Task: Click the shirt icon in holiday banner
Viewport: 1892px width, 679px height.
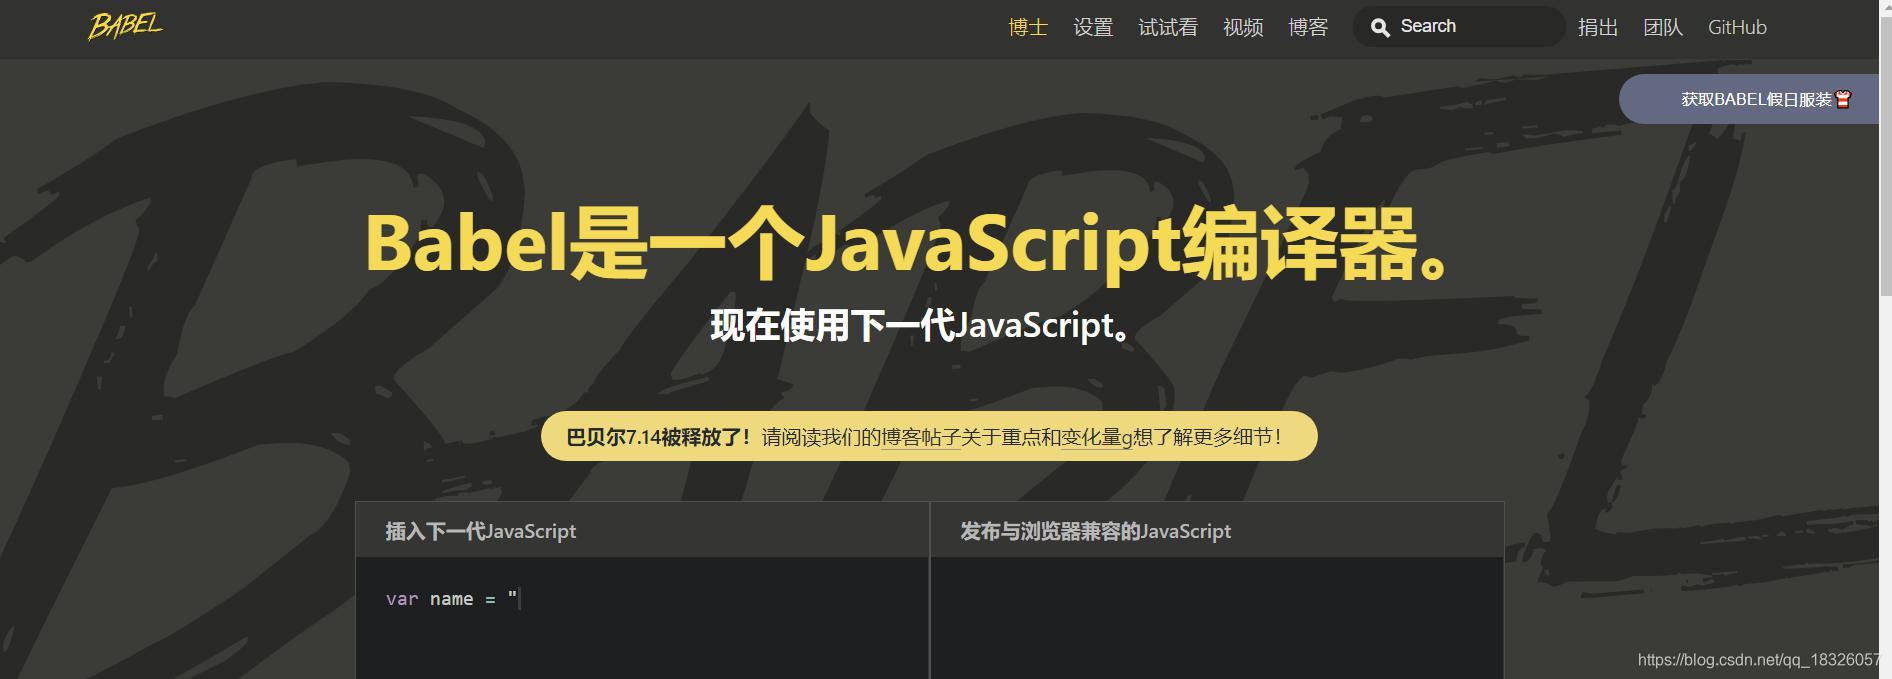Action: click(x=1843, y=99)
